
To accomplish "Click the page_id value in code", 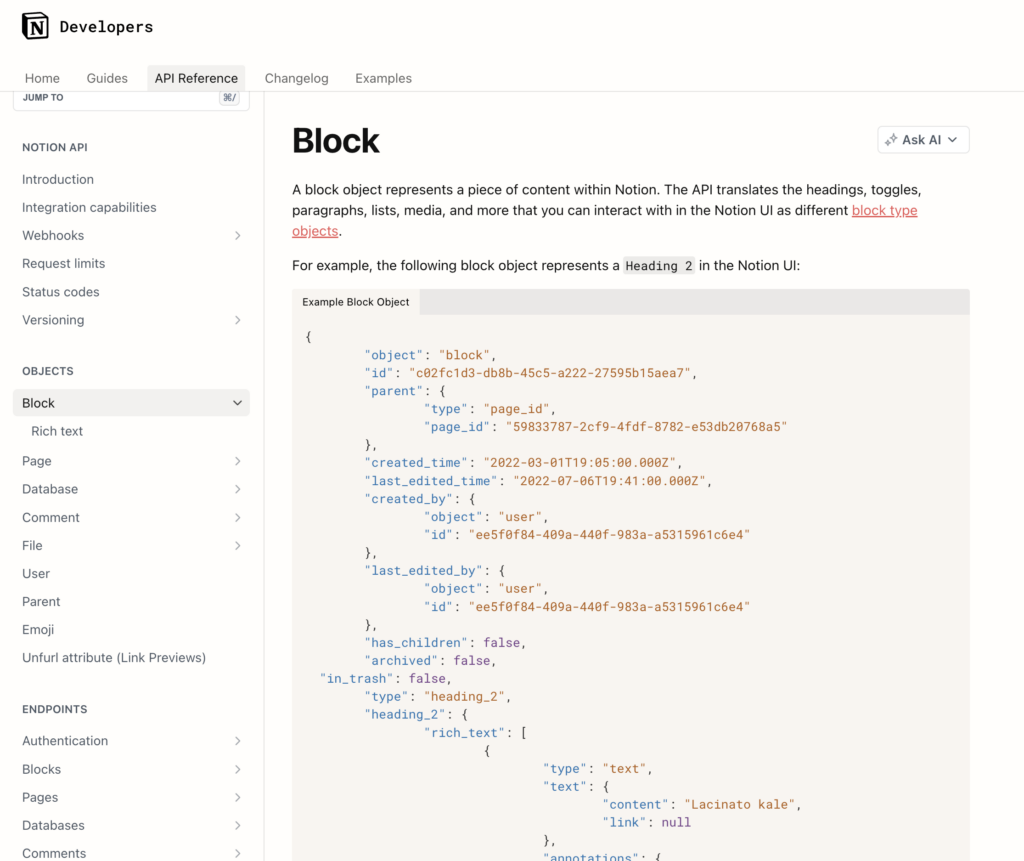I will click(646, 427).
